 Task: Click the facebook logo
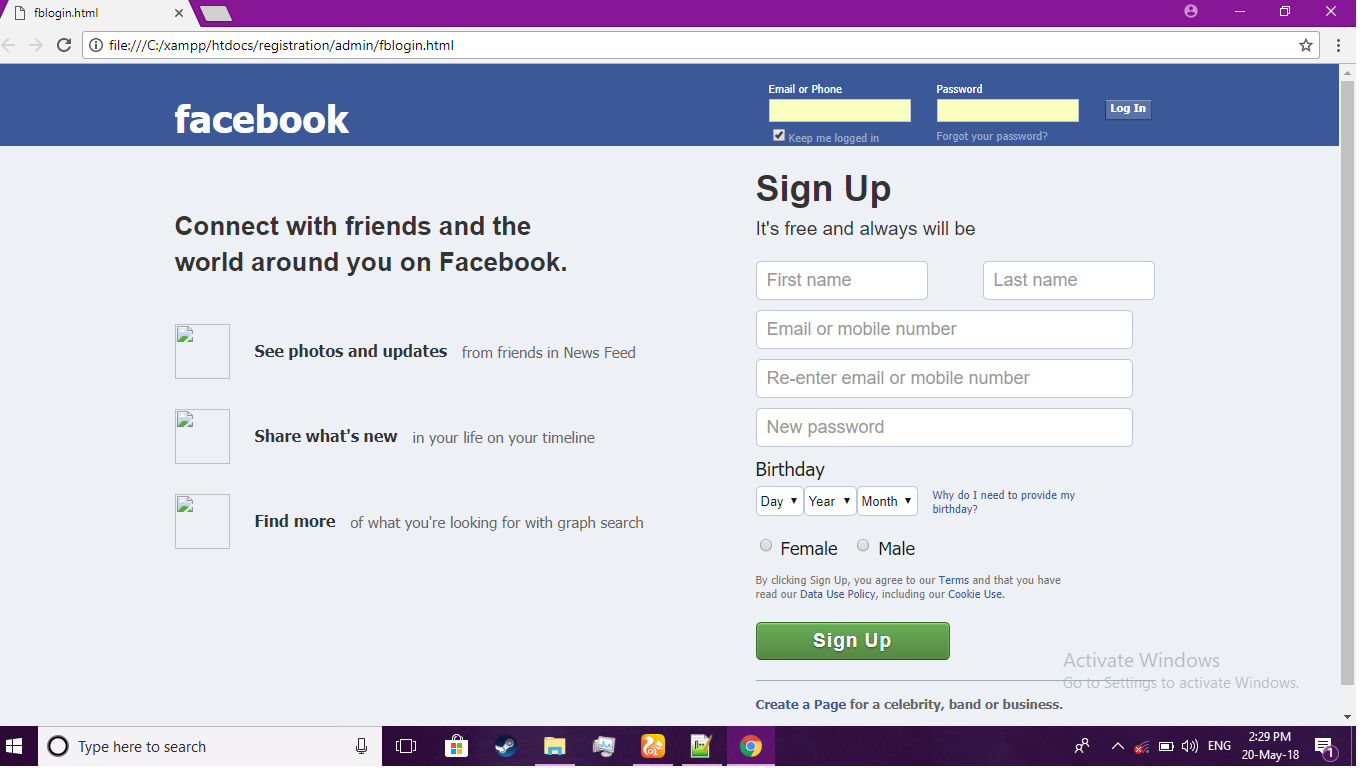click(262, 119)
